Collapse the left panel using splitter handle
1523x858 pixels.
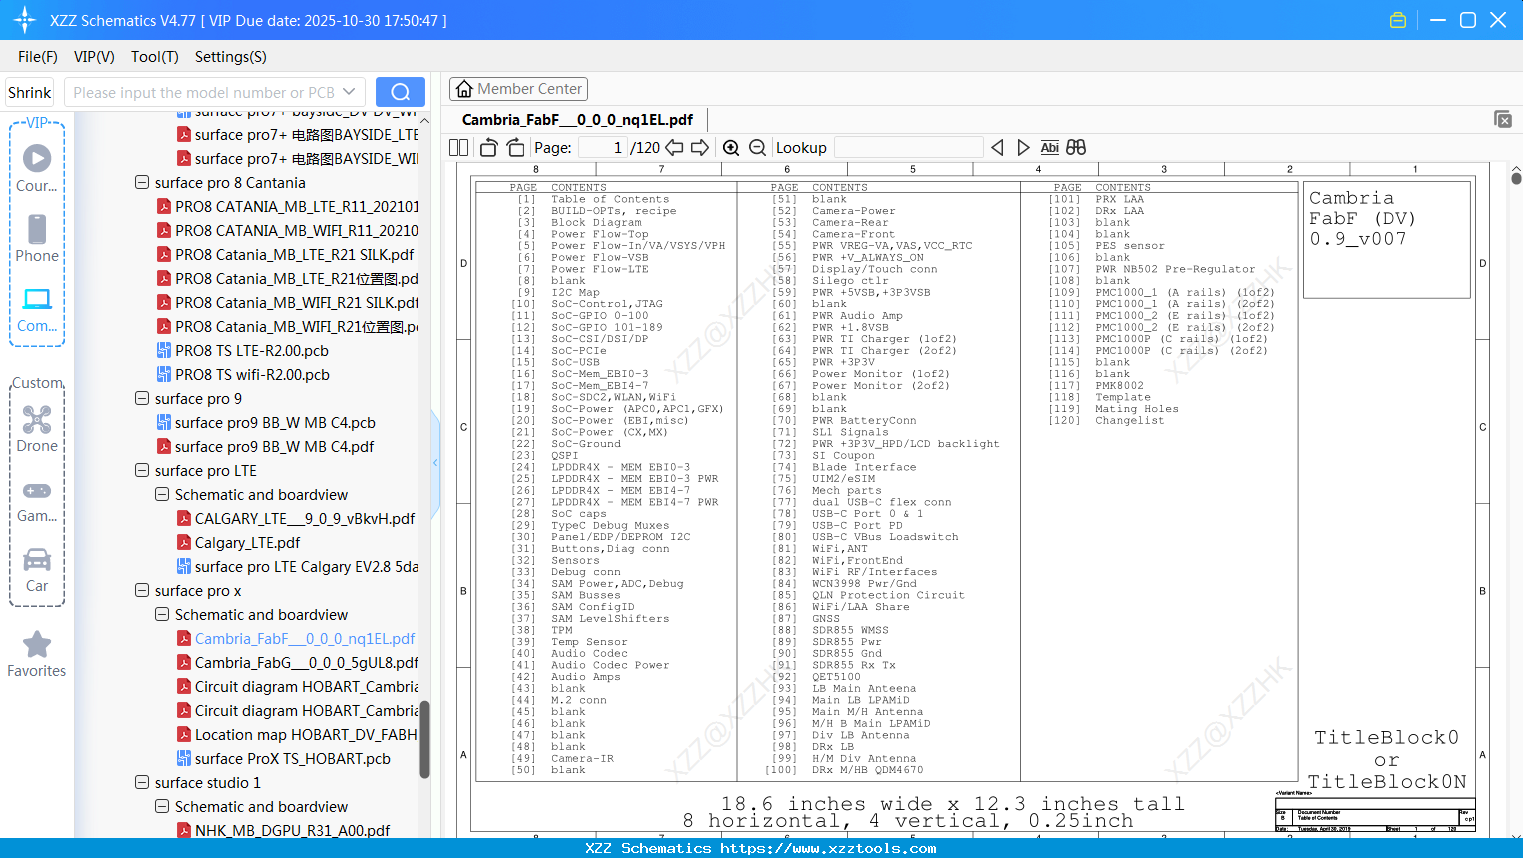[435, 463]
